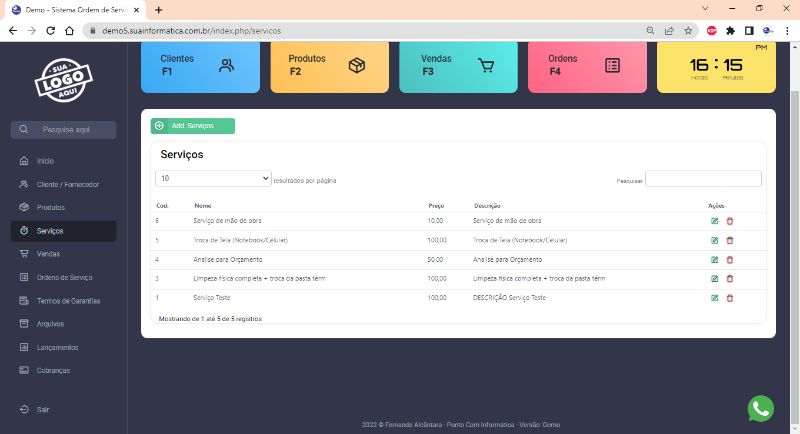Delete the Serviço de mão de obra row

[x=729, y=221]
